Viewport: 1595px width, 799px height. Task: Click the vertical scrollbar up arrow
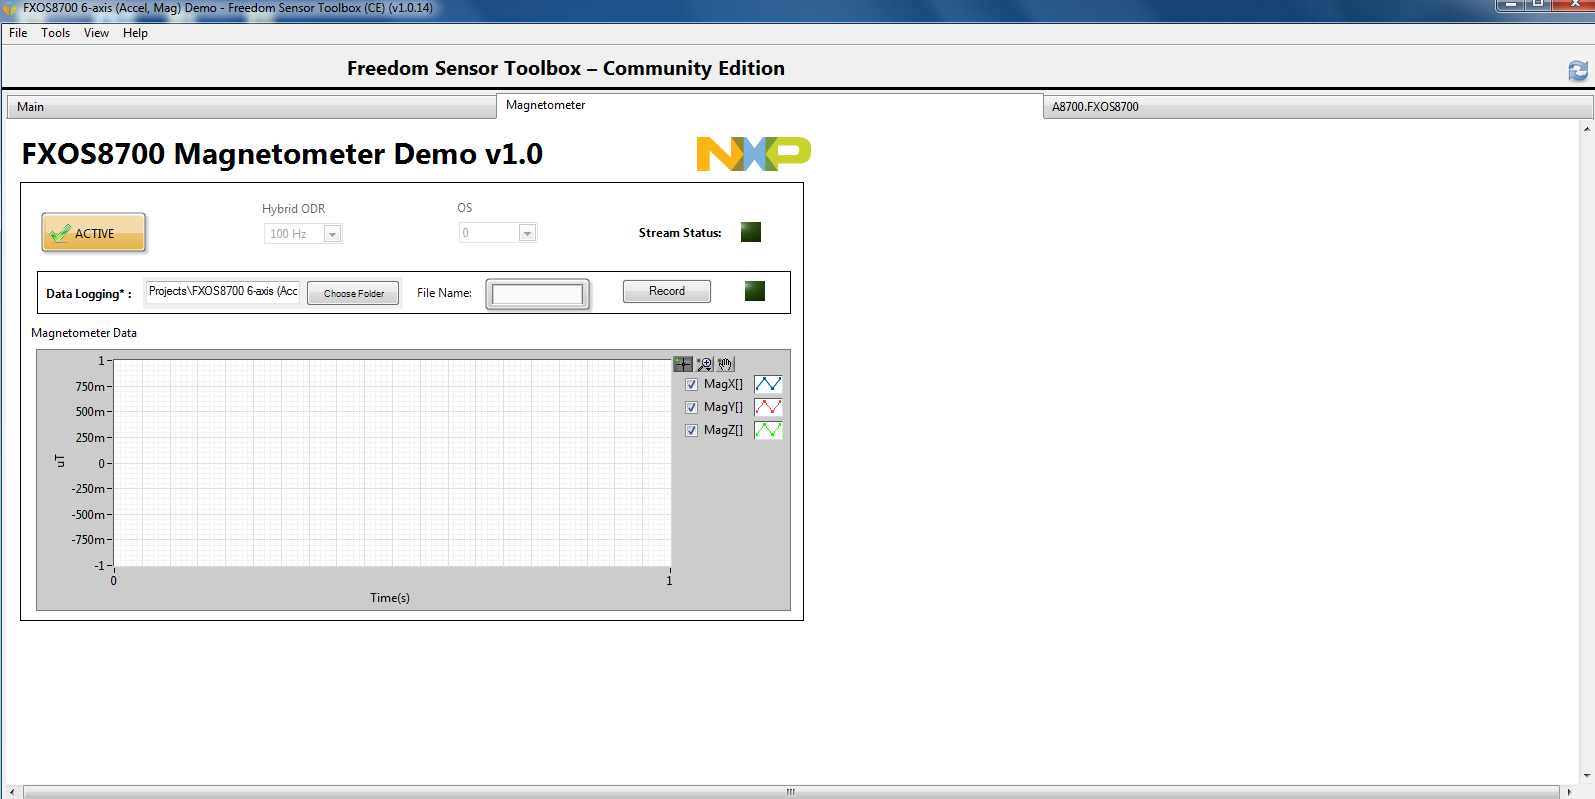click(x=1587, y=128)
